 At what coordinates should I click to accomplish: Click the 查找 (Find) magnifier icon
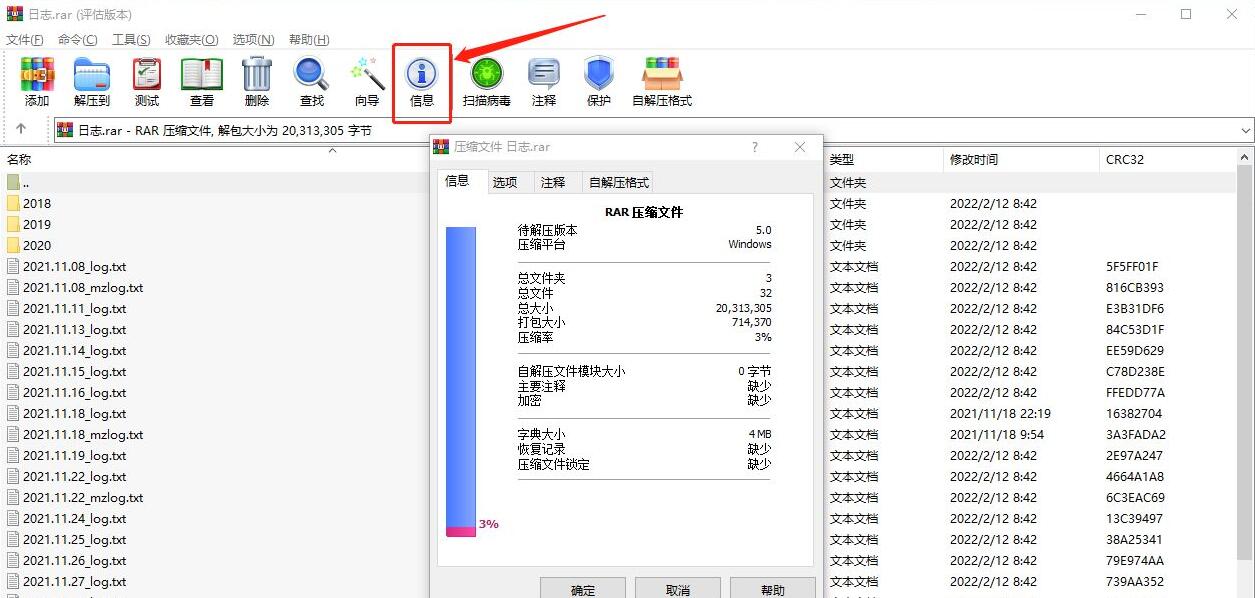pos(312,74)
